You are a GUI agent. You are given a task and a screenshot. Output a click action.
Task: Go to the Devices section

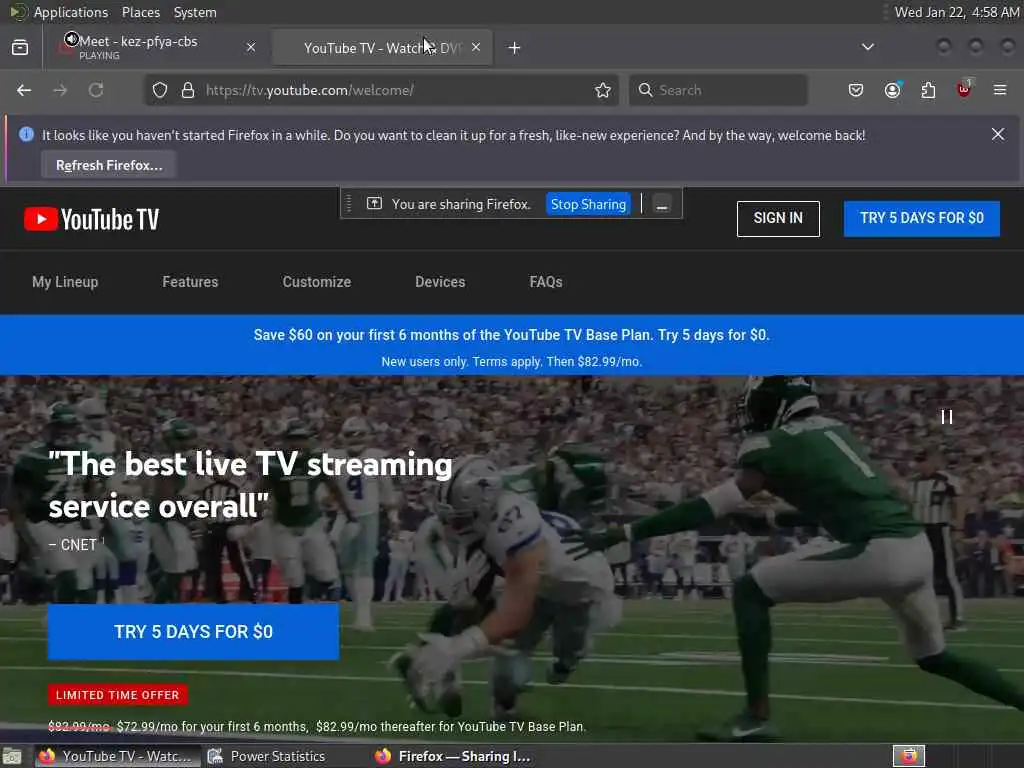click(440, 282)
